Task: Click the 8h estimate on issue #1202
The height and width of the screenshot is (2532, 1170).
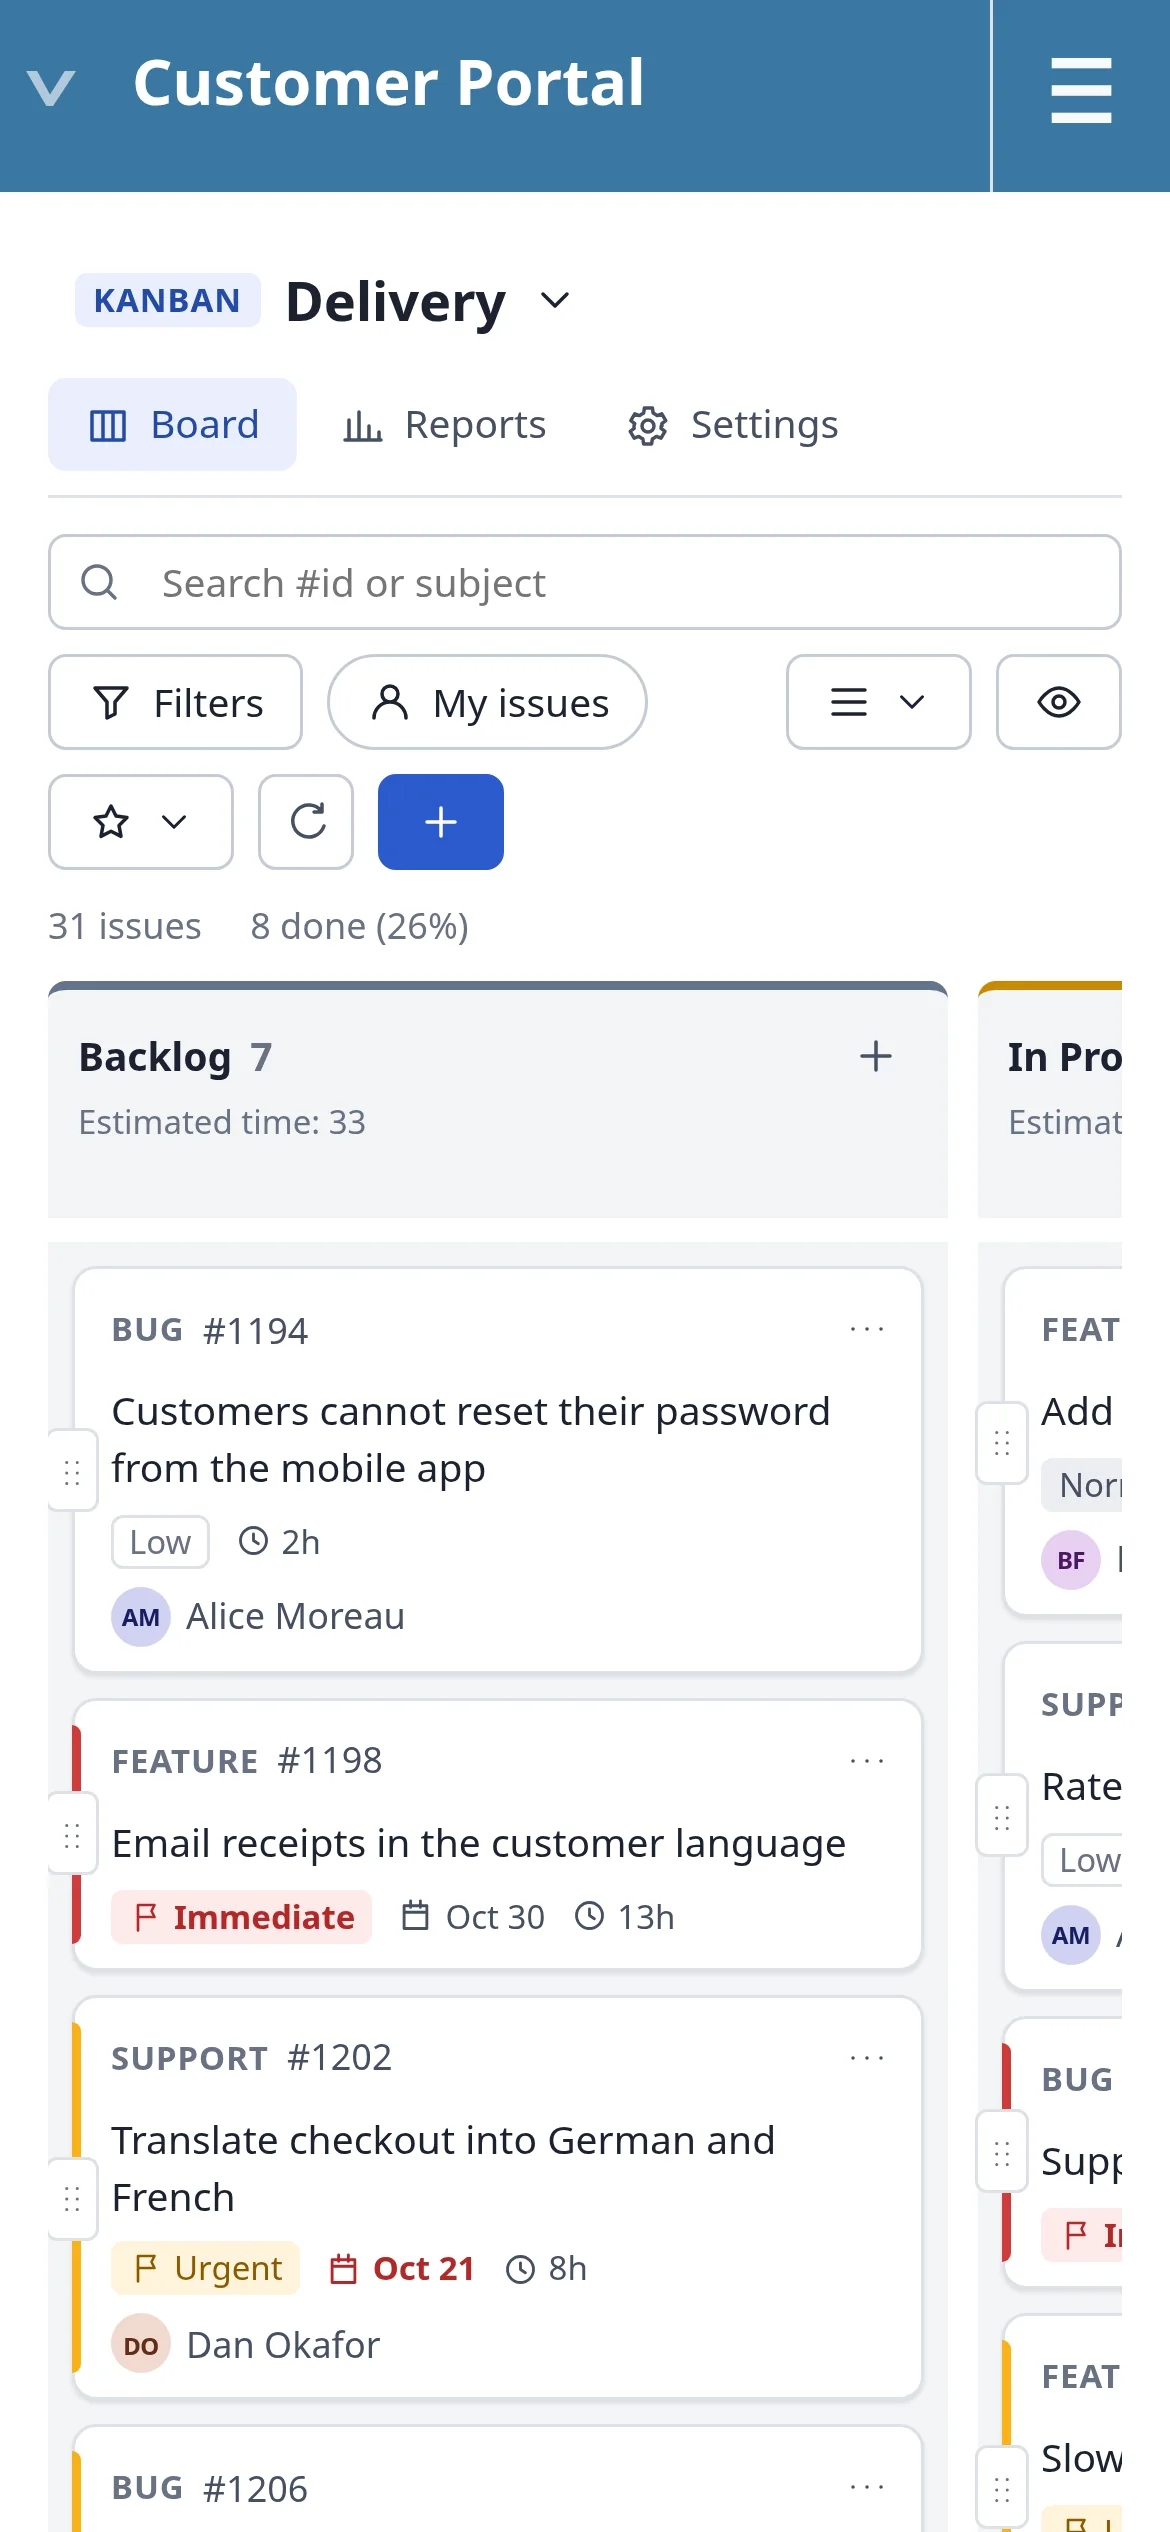Action: coord(546,2269)
